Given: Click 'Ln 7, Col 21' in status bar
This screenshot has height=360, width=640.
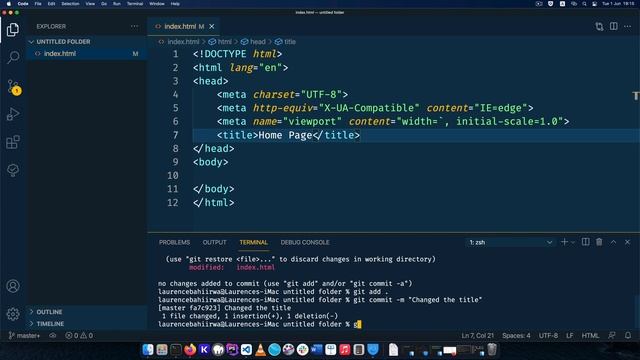Looking at the screenshot, I should [478, 336].
